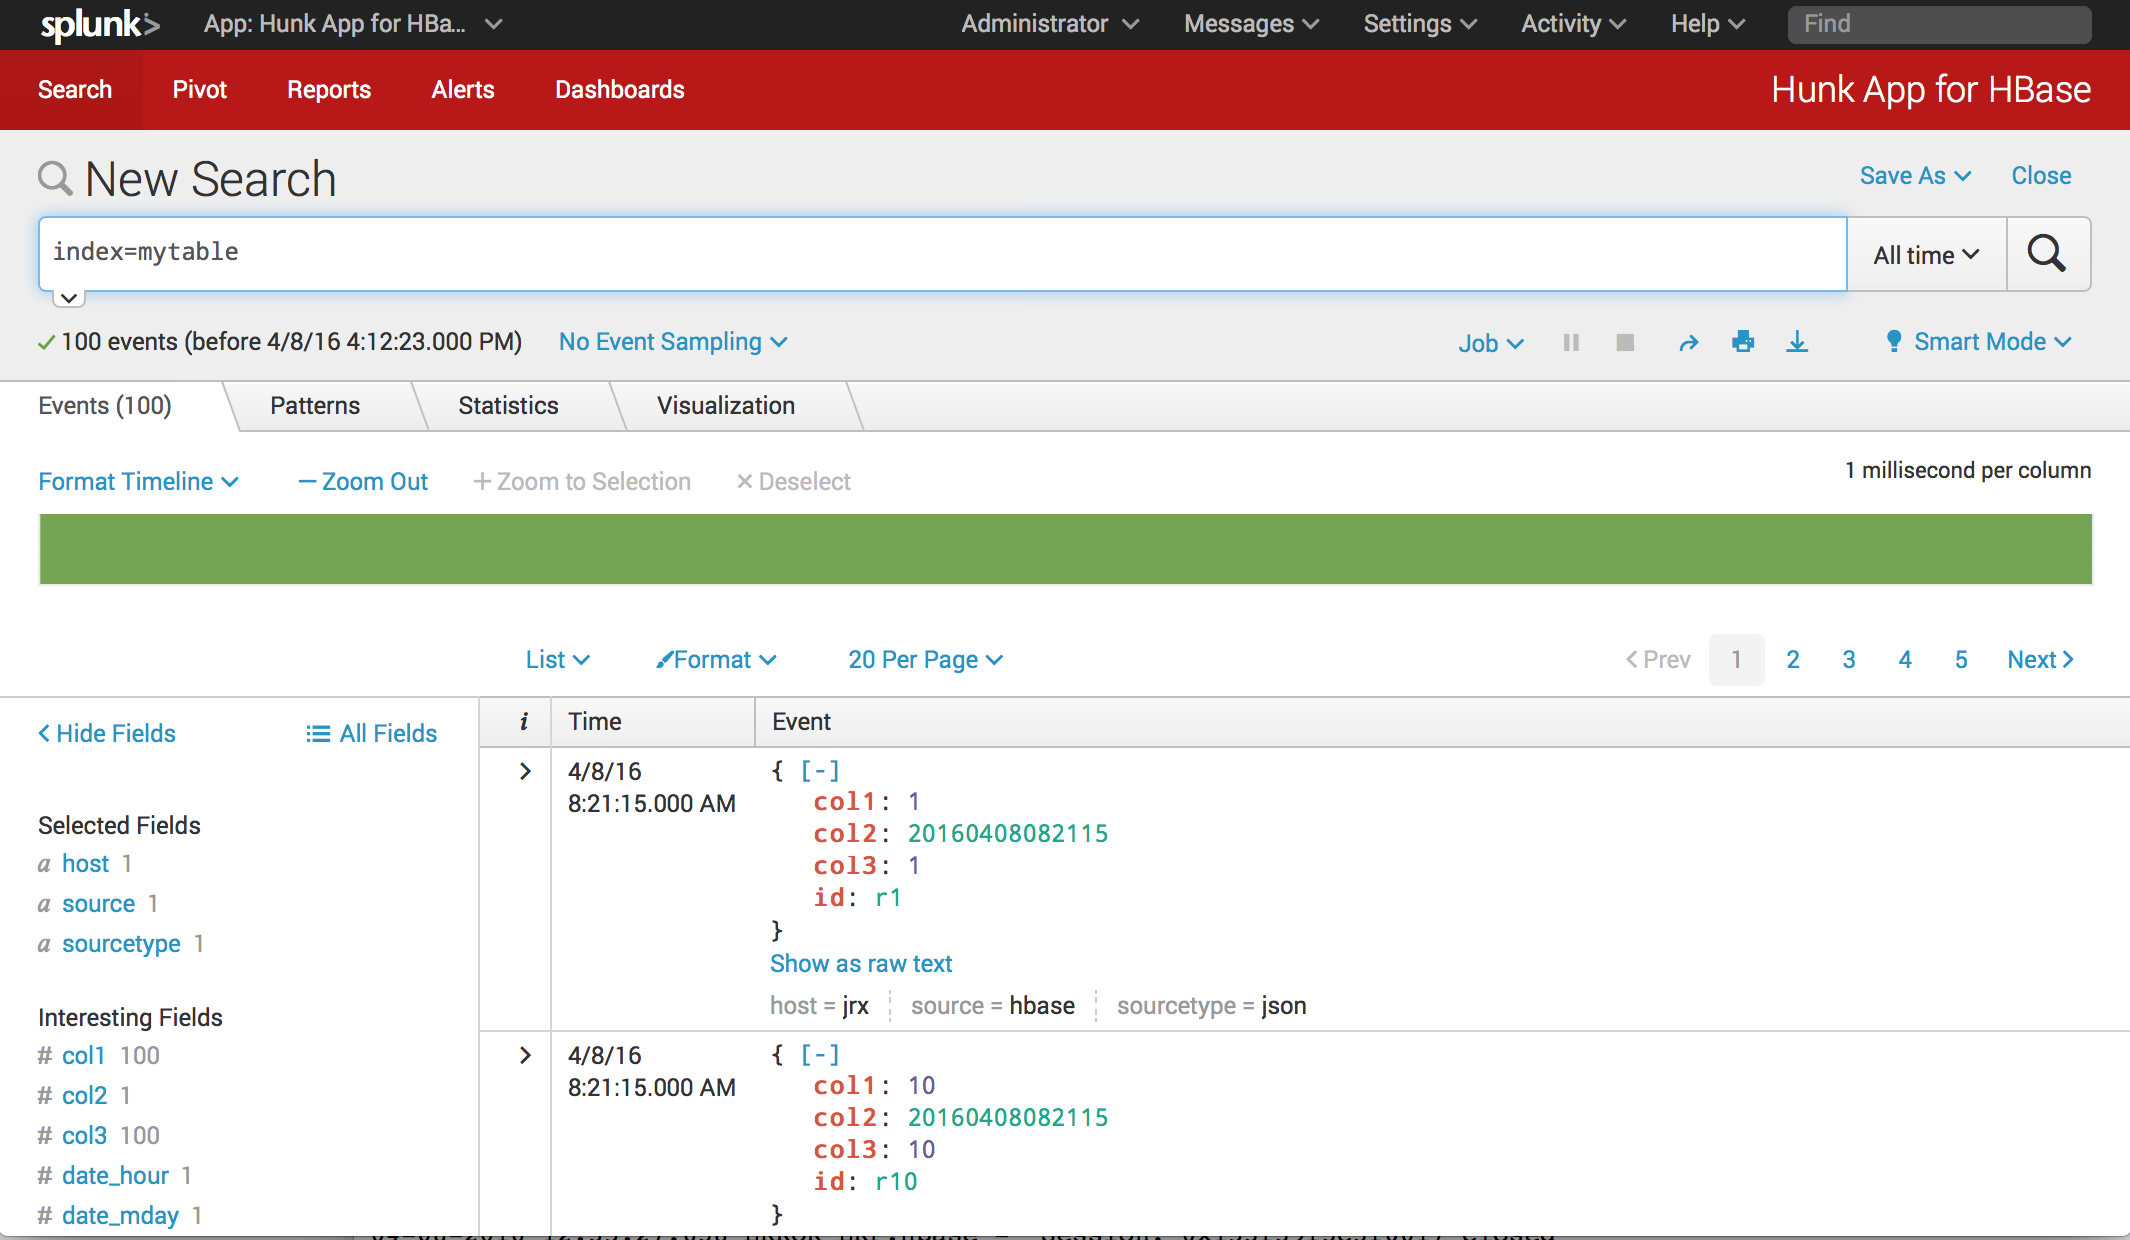Open the Help menu
The image size is (2130, 1240).
(1708, 24)
